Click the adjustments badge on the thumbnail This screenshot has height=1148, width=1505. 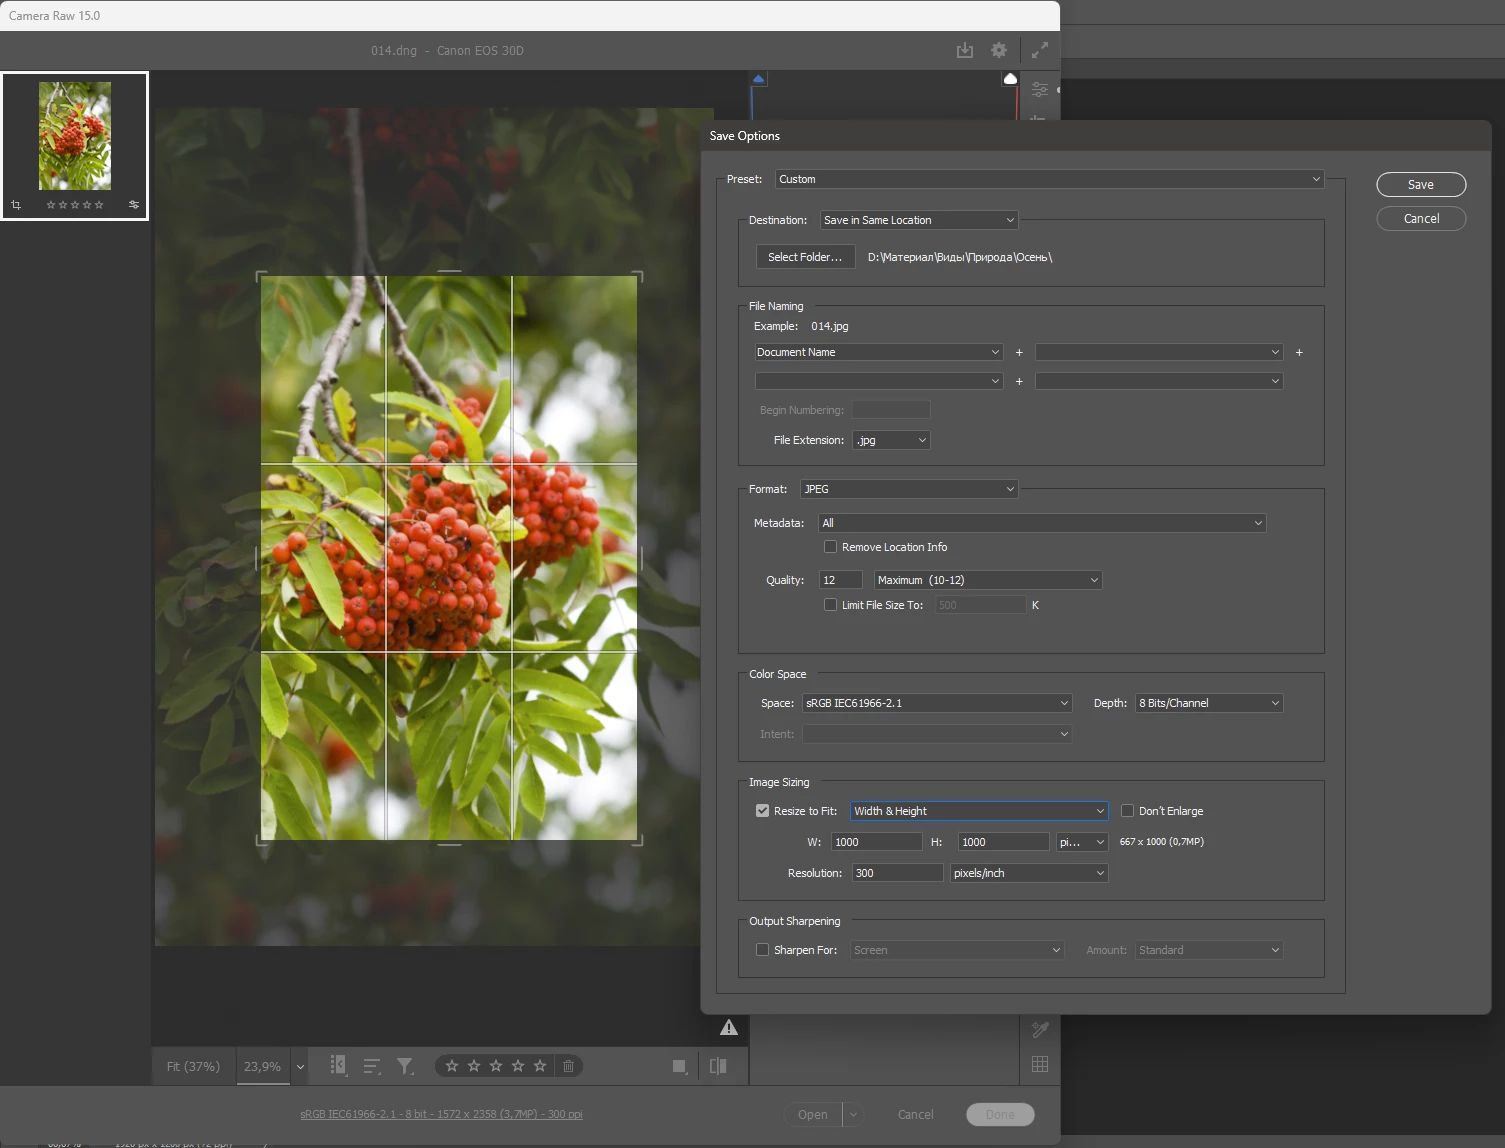[134, 205]
